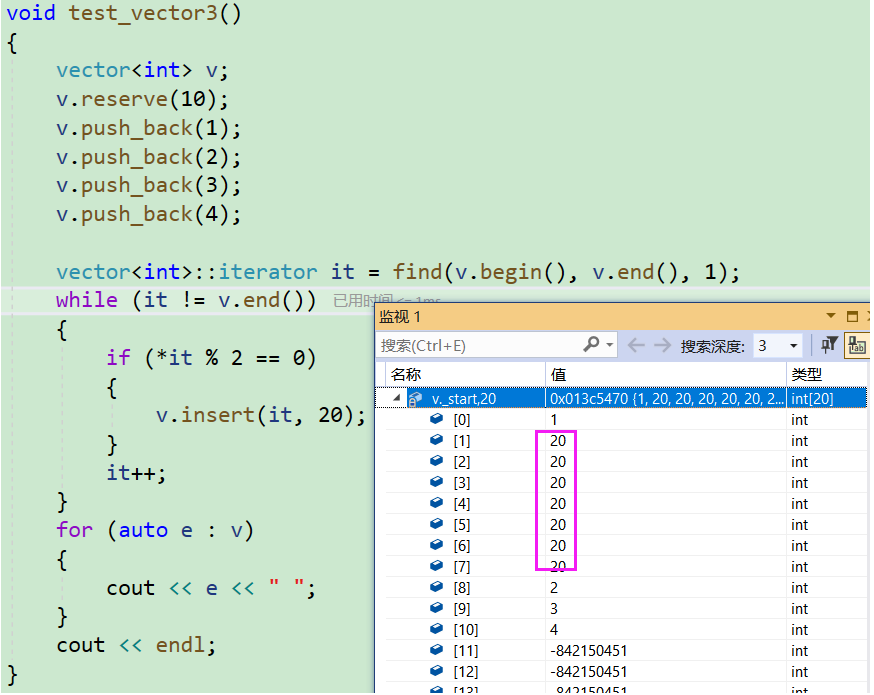
Task: Select the [1] element row icon
Action: [x=436, y=440]
